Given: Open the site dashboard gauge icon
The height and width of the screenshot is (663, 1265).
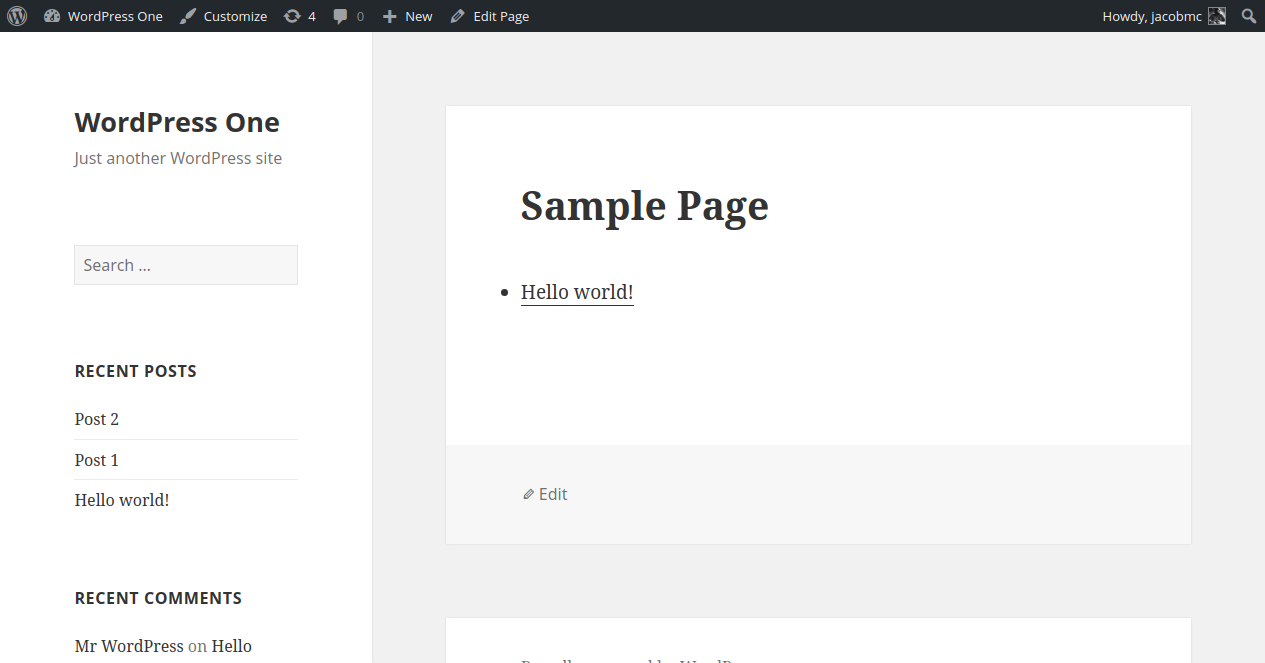Looking at the screenshot, I should tap(52, 16).
